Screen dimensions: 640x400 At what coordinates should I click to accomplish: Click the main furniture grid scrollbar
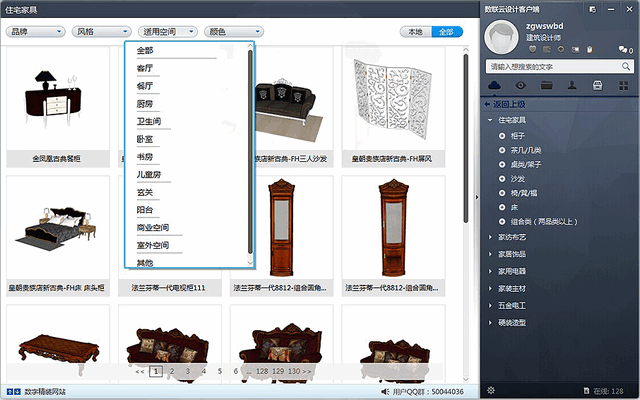(x=466, y=139)
